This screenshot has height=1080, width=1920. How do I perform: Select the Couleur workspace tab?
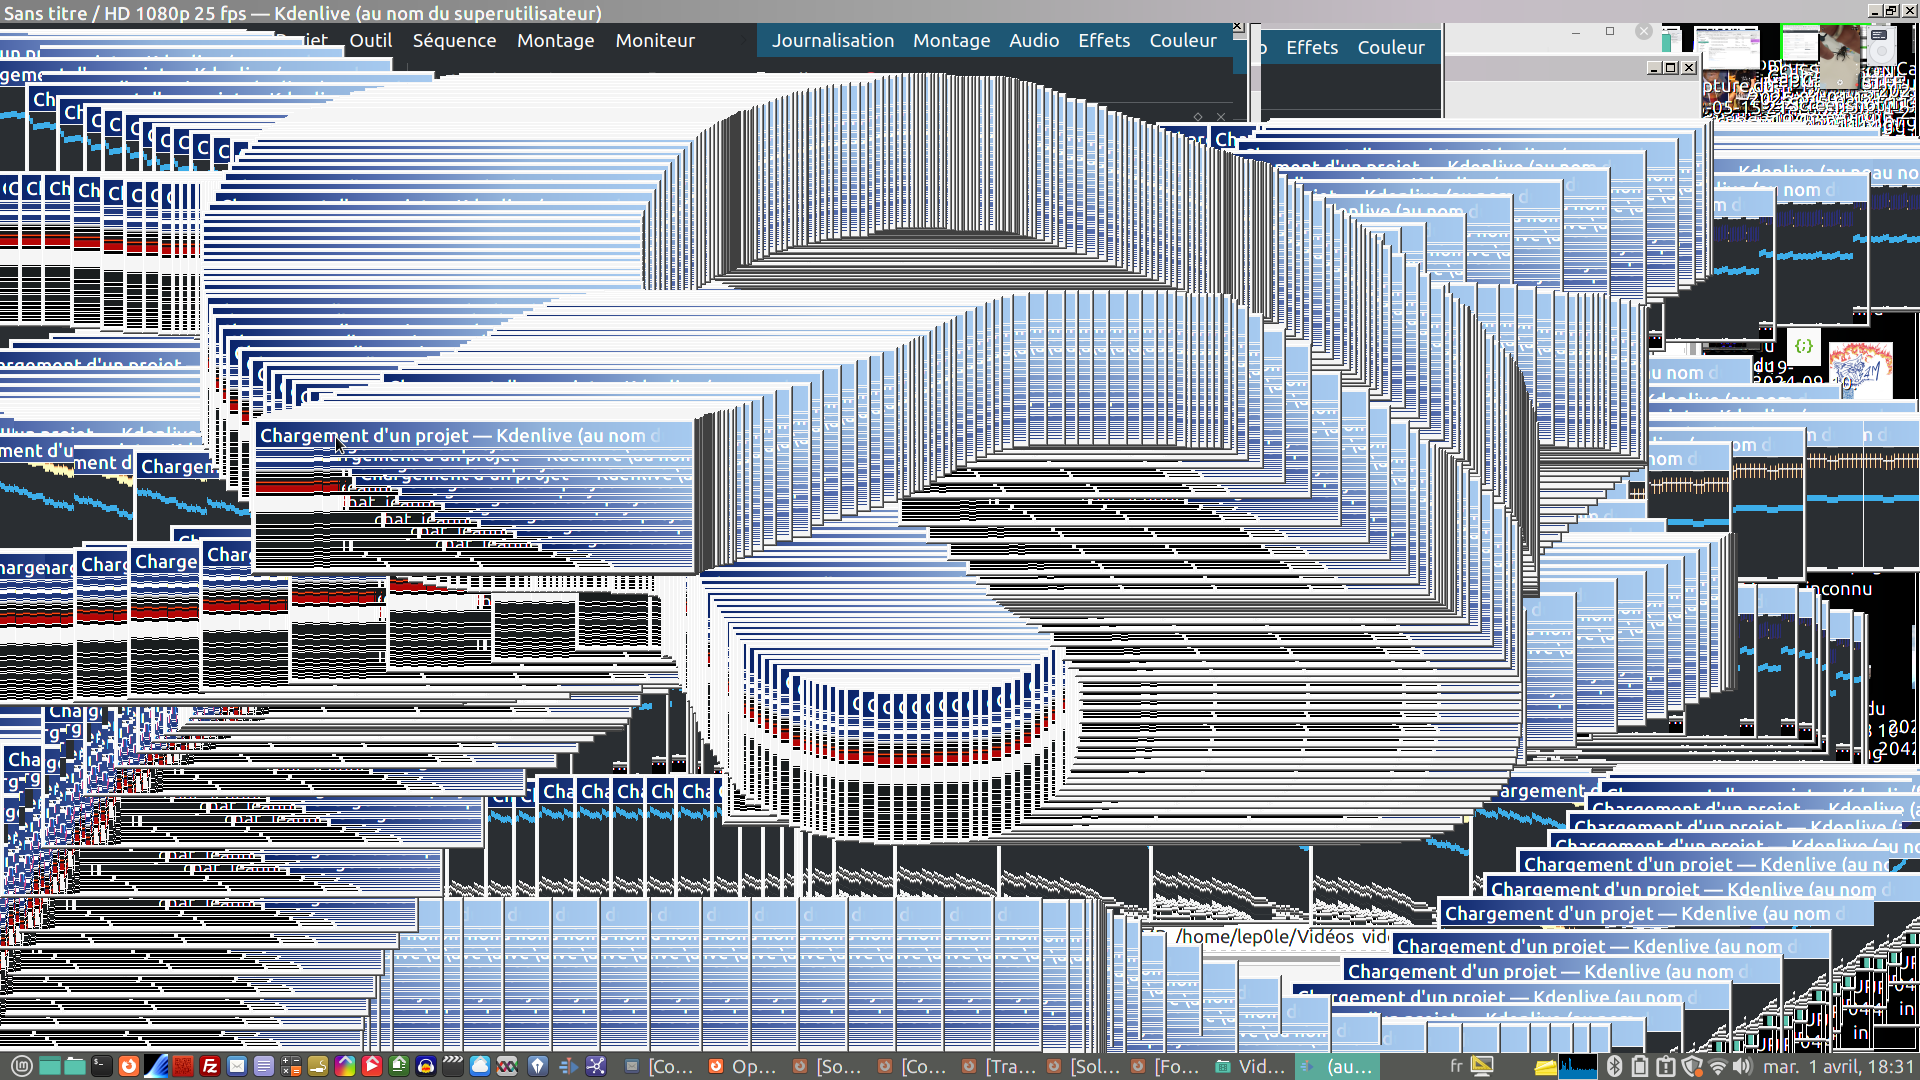click(1182, 41)
